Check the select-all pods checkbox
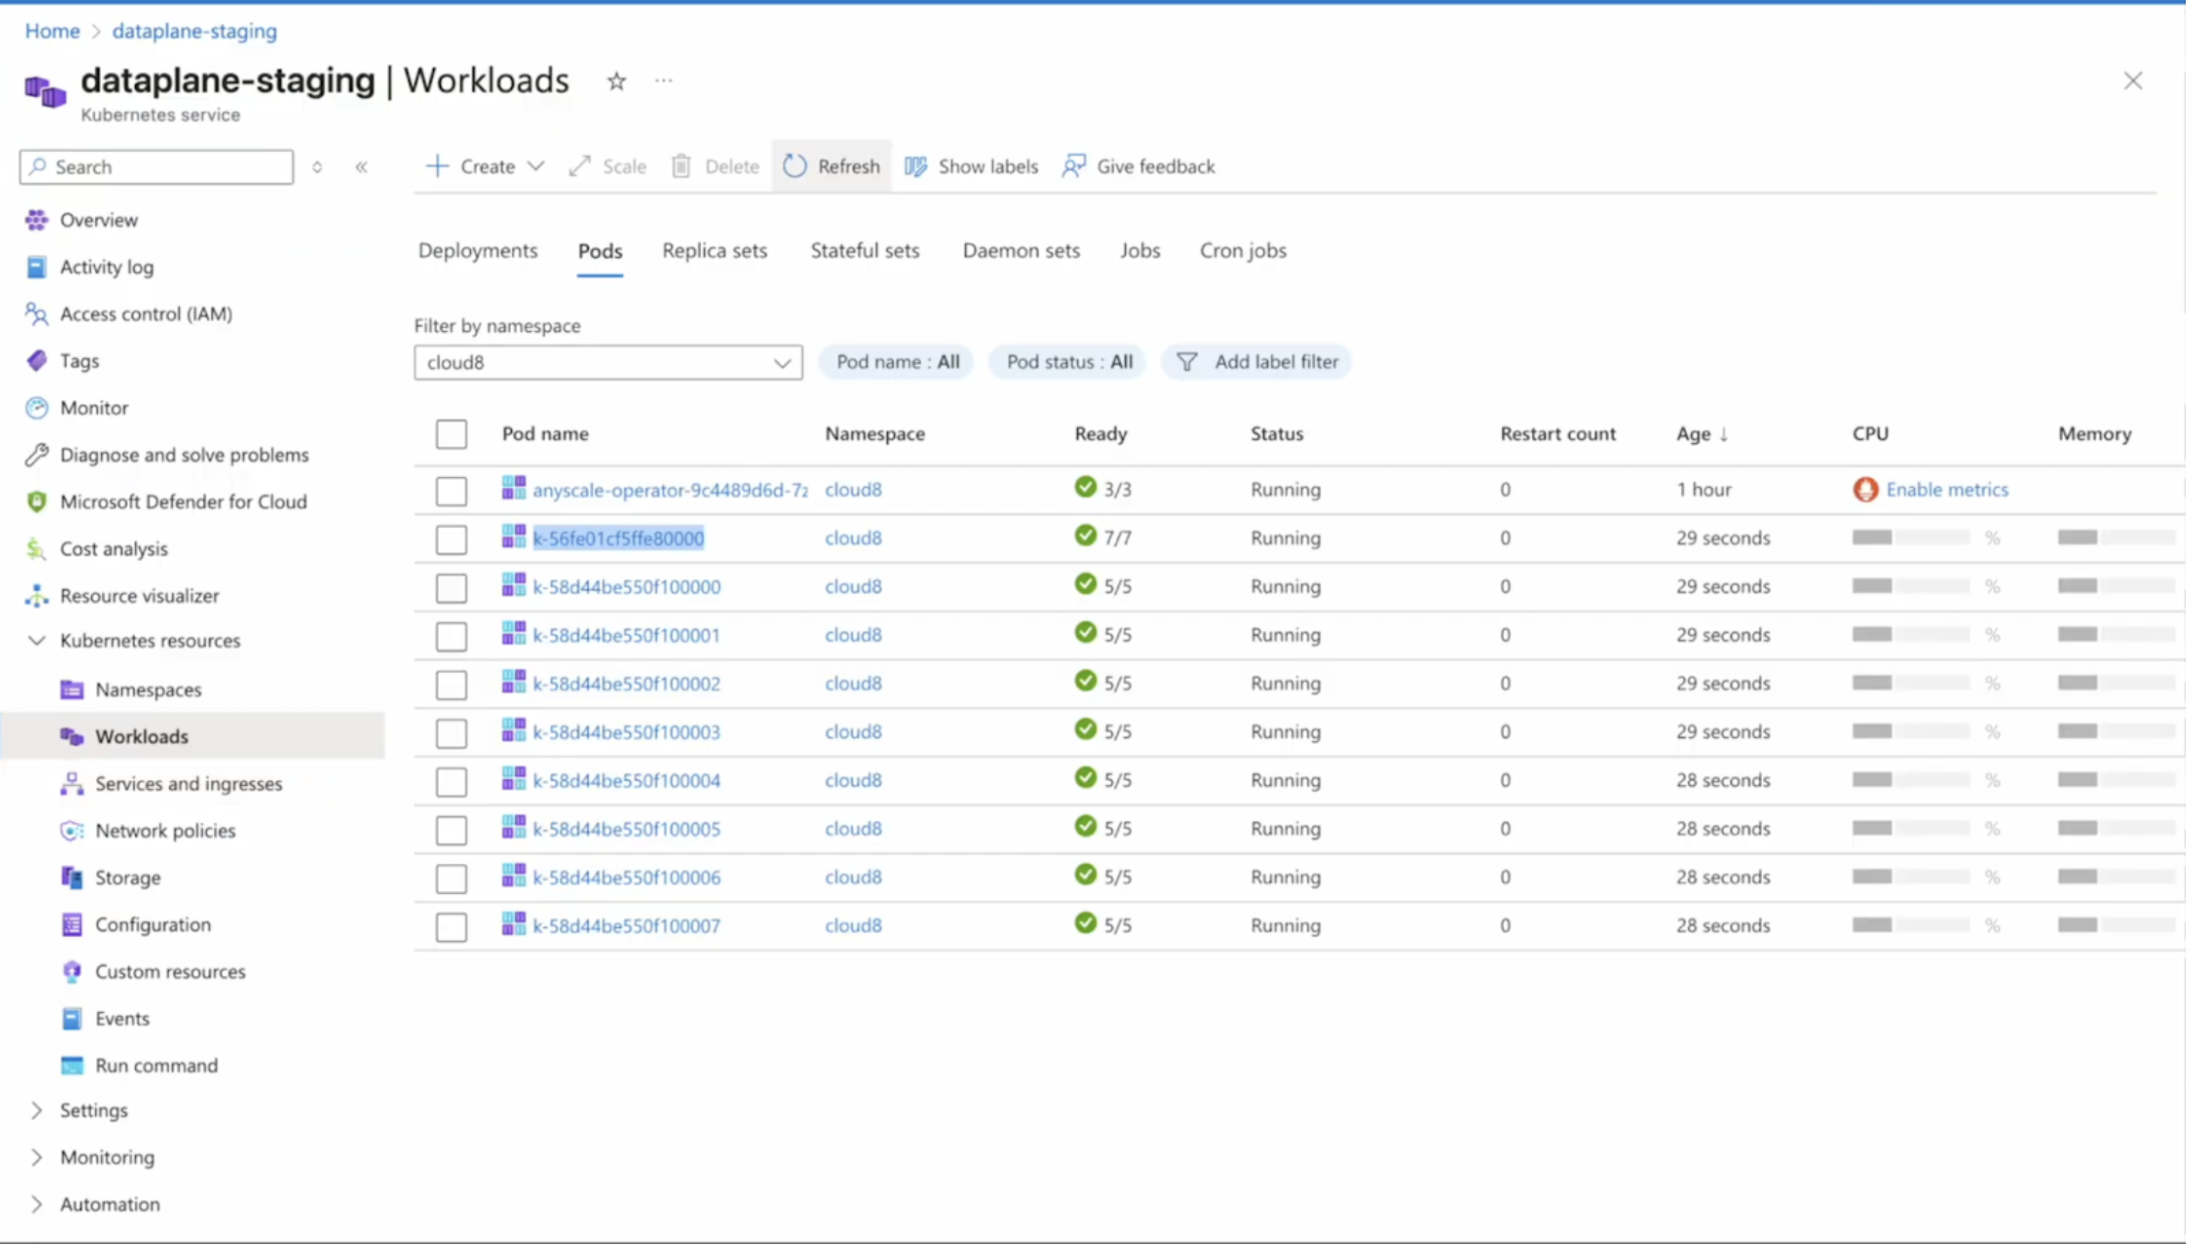The width and height of the screenshot is (2190, 1244). [x=451, y=433]
